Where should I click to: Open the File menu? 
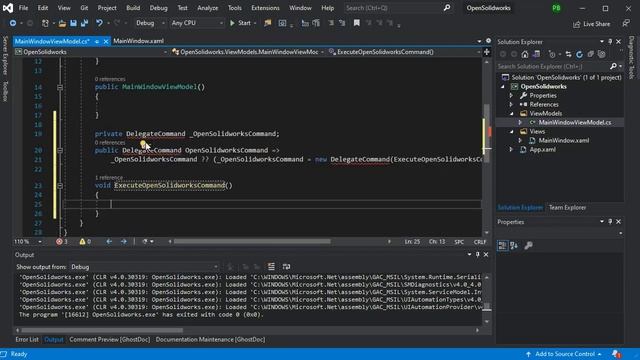pos(23,8)
